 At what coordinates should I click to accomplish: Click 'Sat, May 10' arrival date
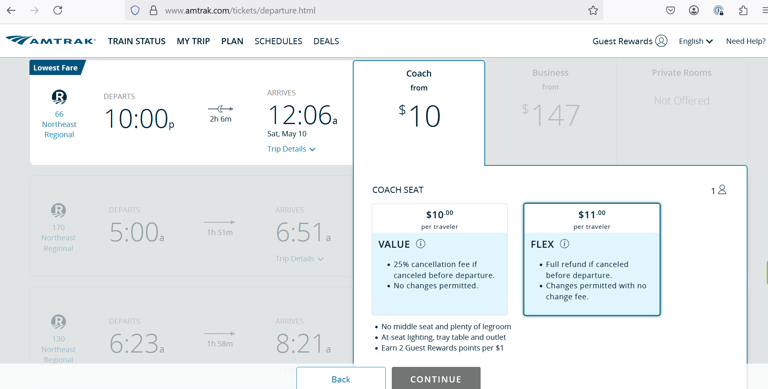(x=287, y=134)
